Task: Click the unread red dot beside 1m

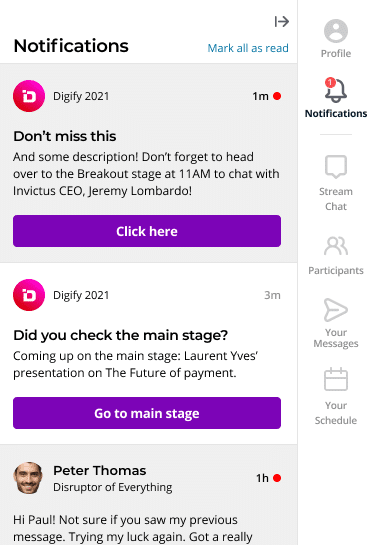Action: (x=277, y=96)
